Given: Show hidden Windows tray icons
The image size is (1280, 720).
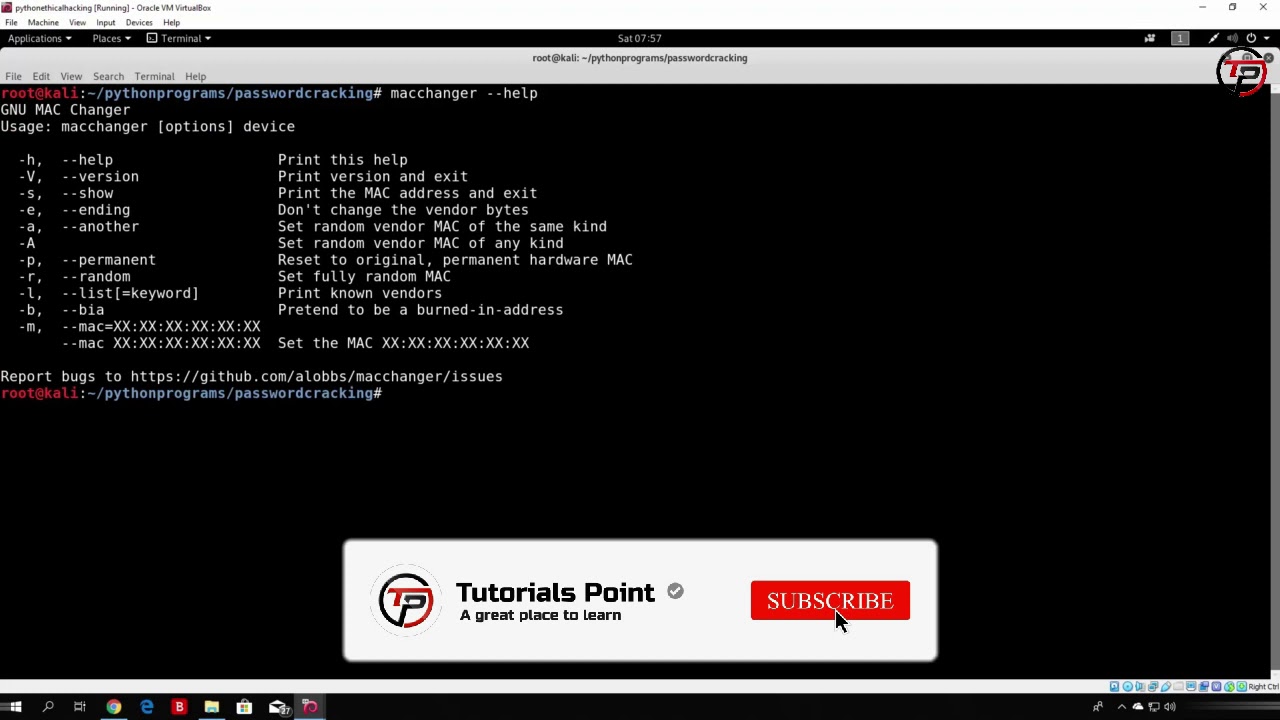Looking at the screenshot, I should (x=1122, y=707).
